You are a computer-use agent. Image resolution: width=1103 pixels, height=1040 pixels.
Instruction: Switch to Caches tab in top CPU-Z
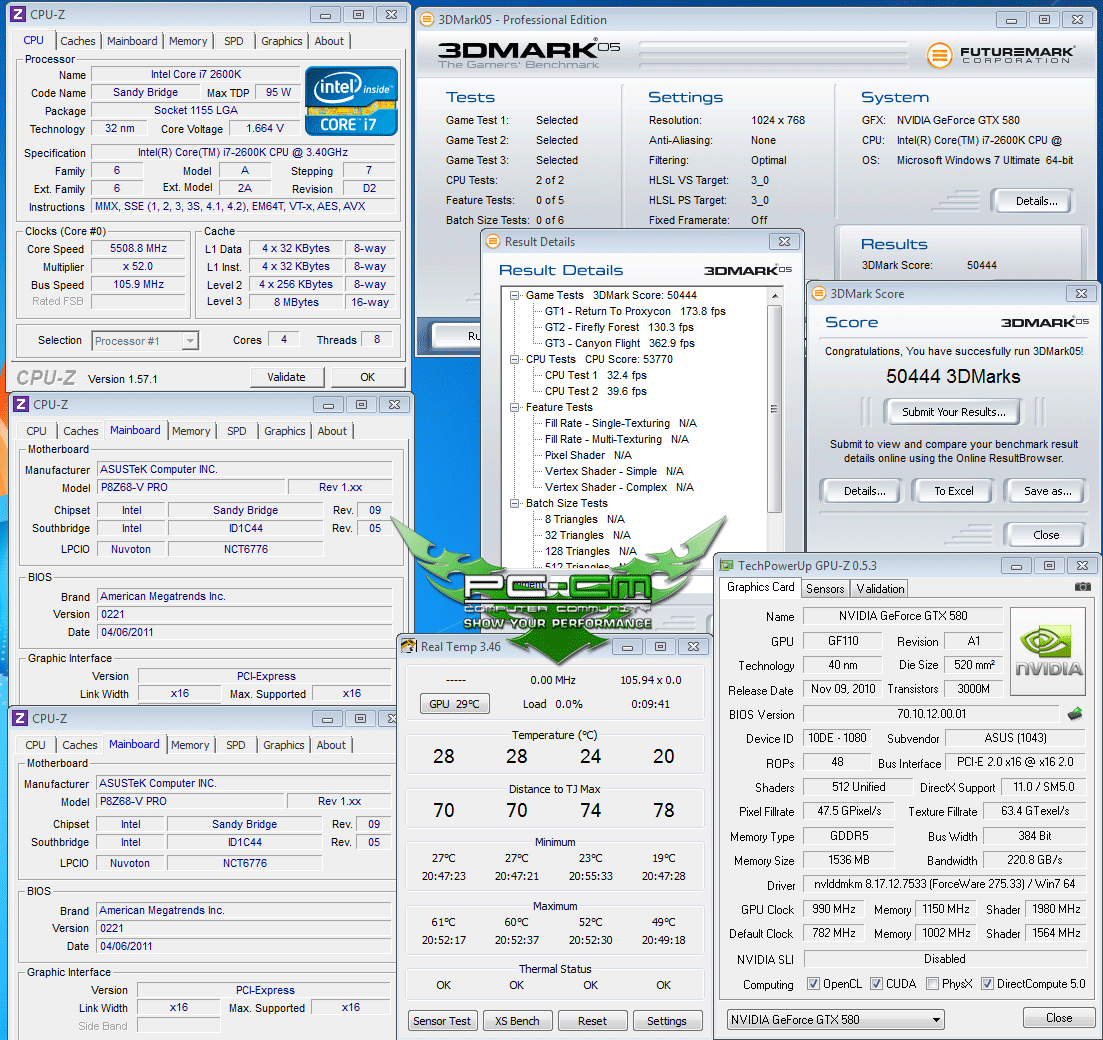tap(77, 41)
